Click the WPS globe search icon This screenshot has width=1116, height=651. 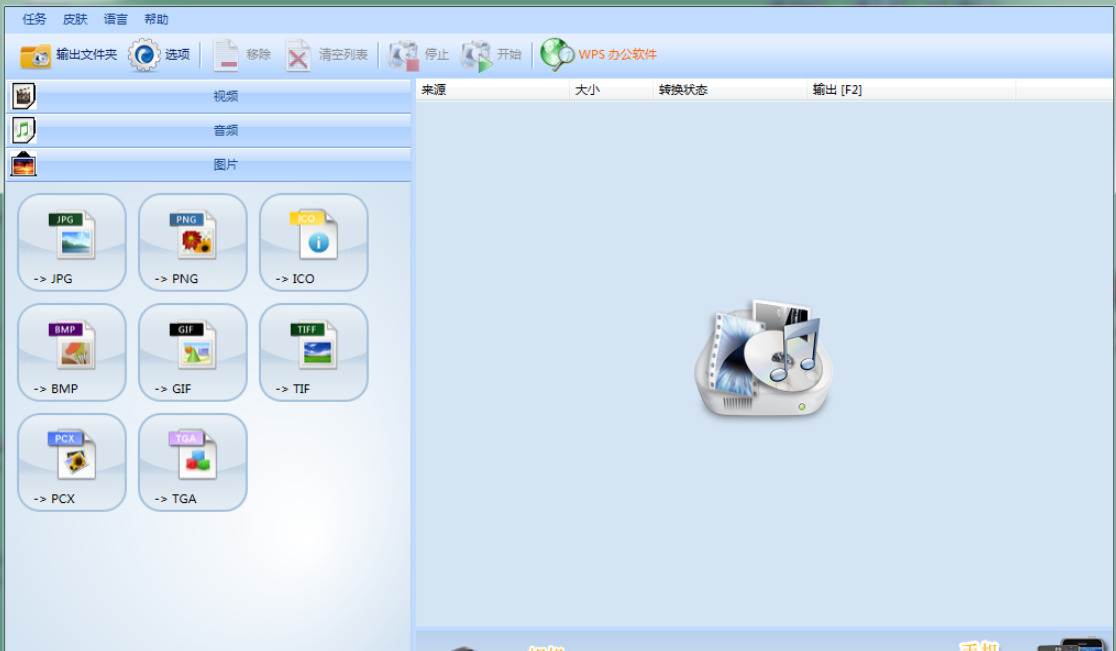[x=557, y=55]
